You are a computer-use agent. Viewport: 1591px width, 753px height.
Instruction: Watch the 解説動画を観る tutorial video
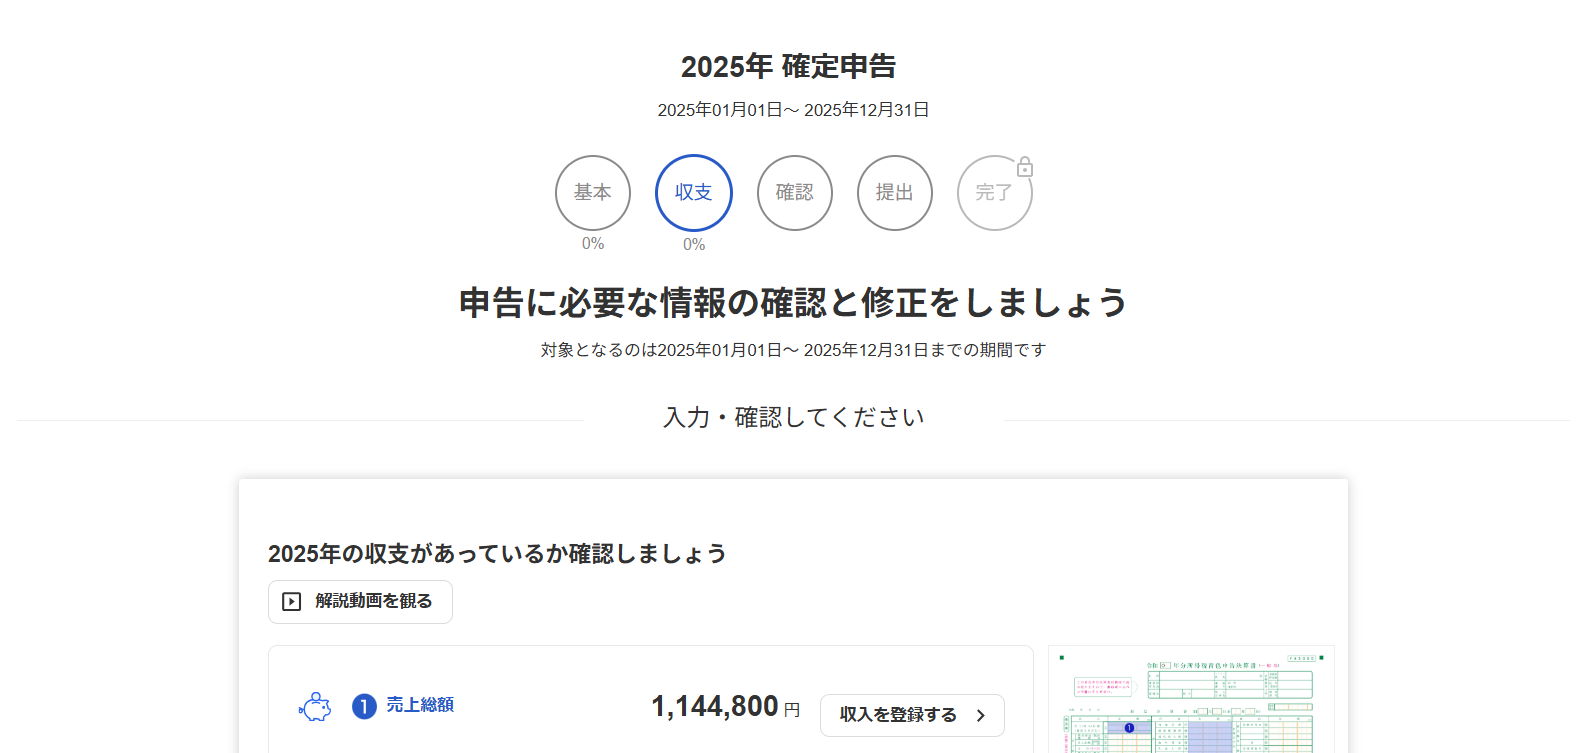[x=360, y=602]
